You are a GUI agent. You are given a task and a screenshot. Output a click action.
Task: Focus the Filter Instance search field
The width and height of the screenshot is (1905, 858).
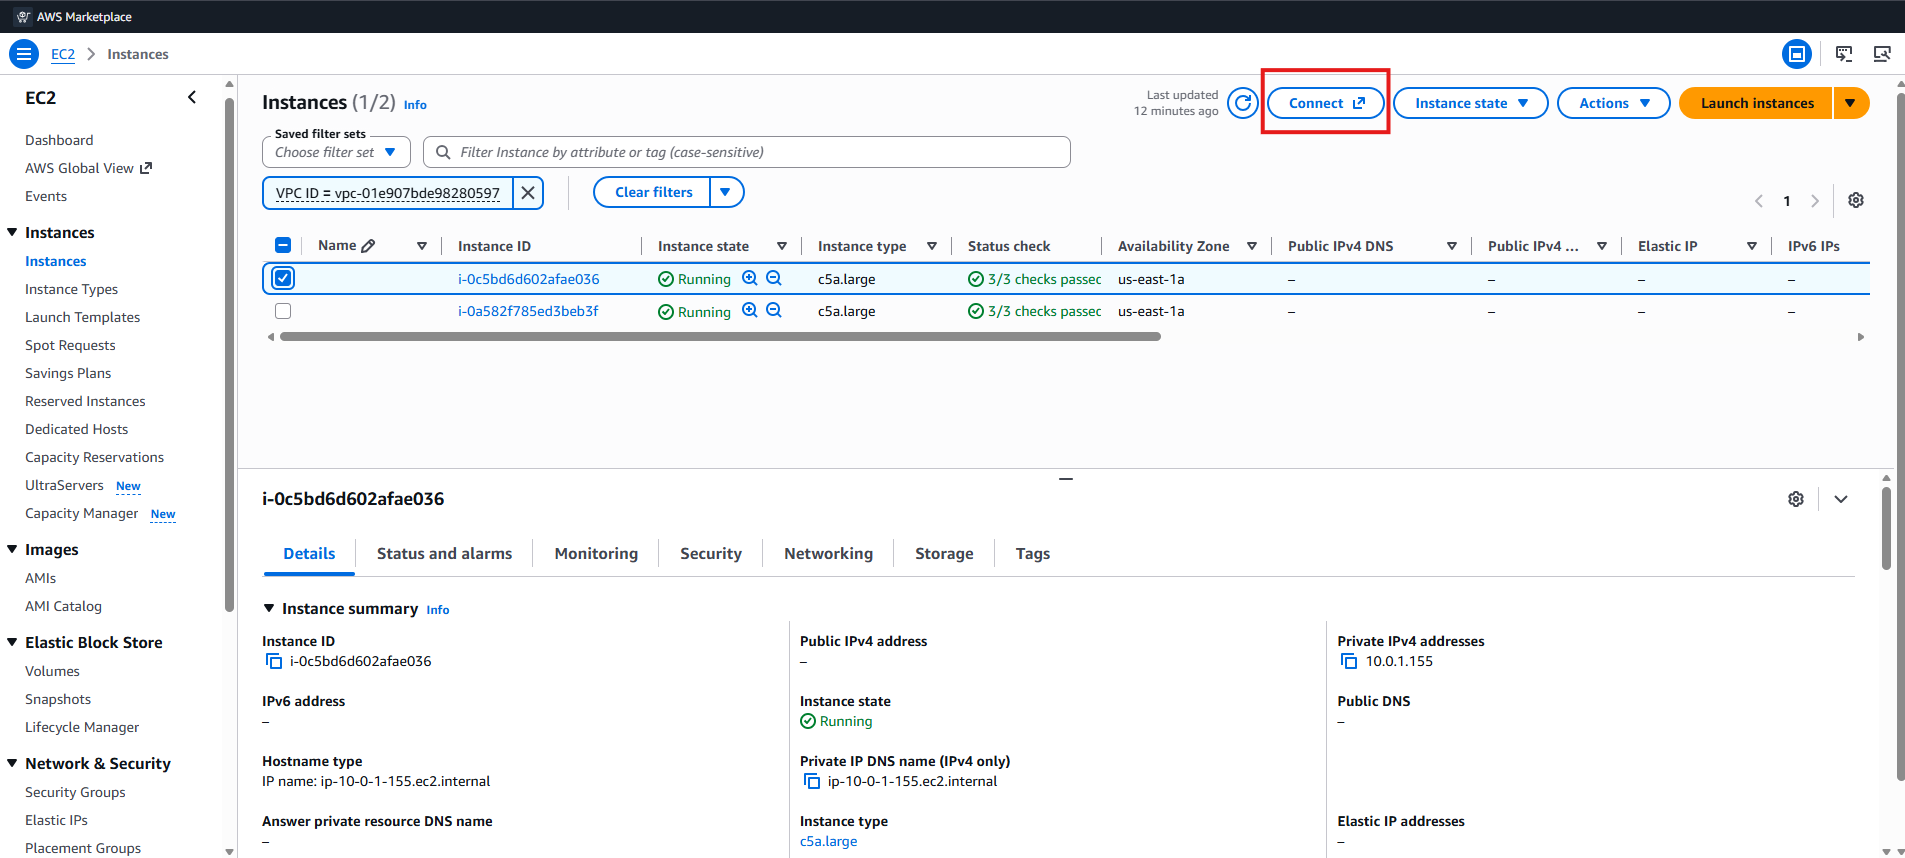pyautogui.click(x=747, y=152)
